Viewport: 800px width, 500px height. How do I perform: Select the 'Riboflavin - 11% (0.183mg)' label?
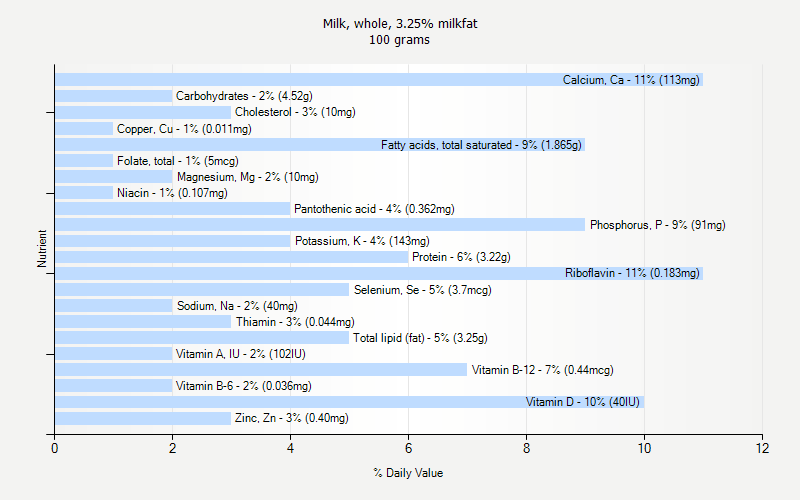[x=632, y=273]
